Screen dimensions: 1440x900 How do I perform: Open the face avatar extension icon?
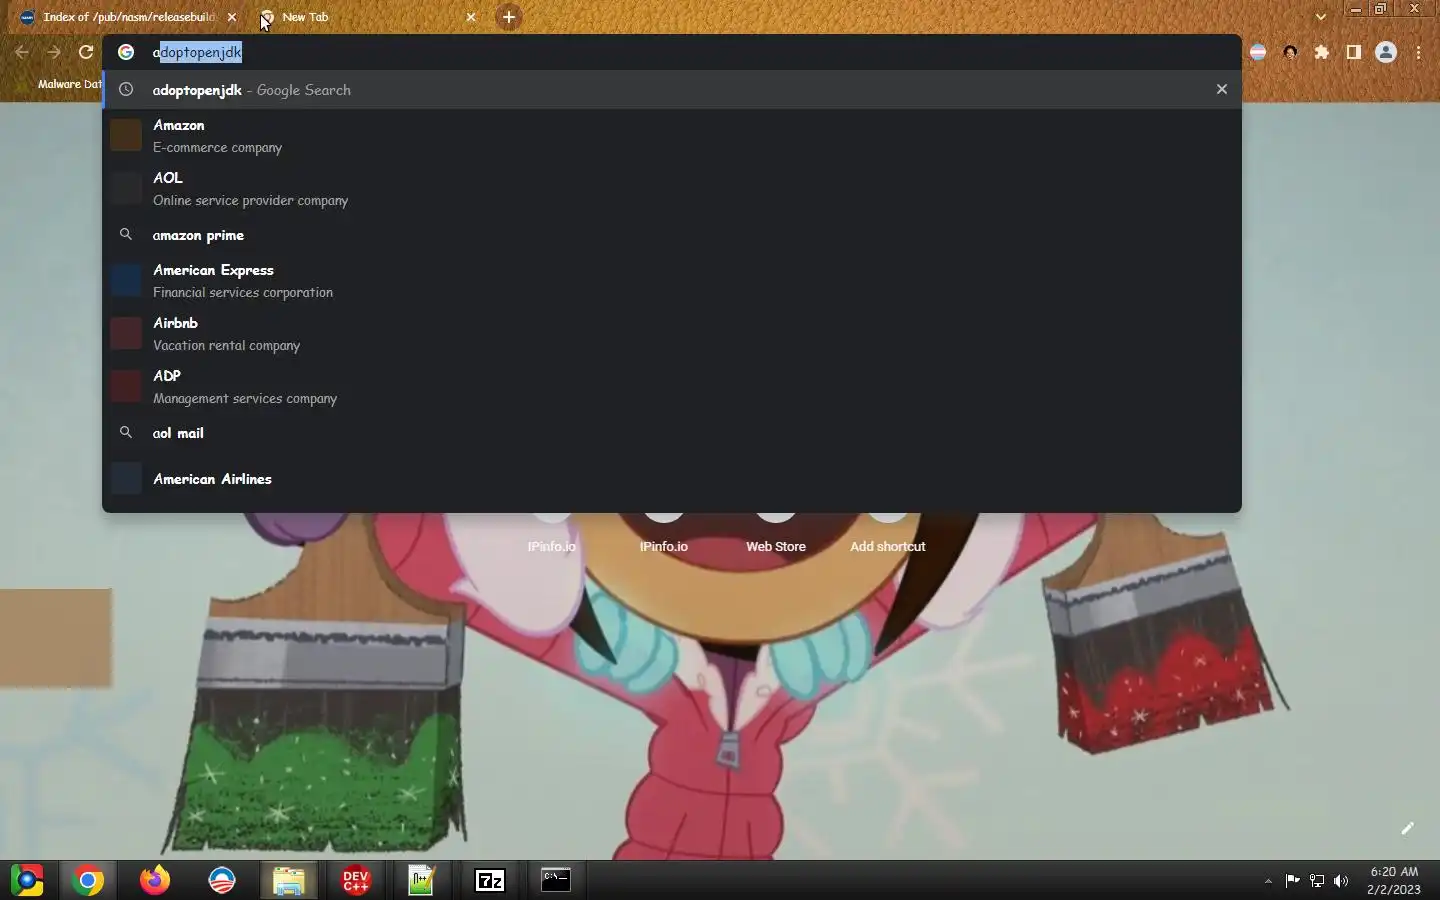(1290, 52)
